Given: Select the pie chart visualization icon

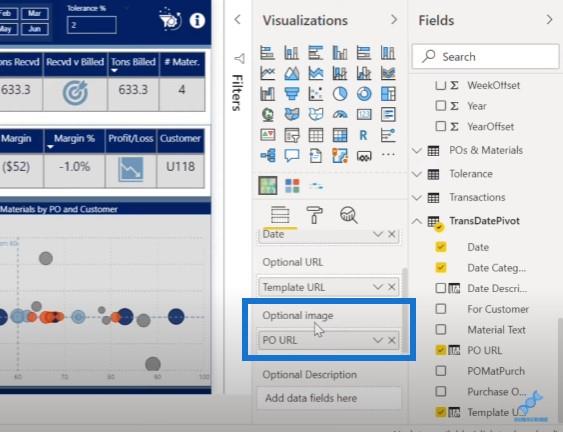Looking at the screenshot, I should tap(340, 94).
